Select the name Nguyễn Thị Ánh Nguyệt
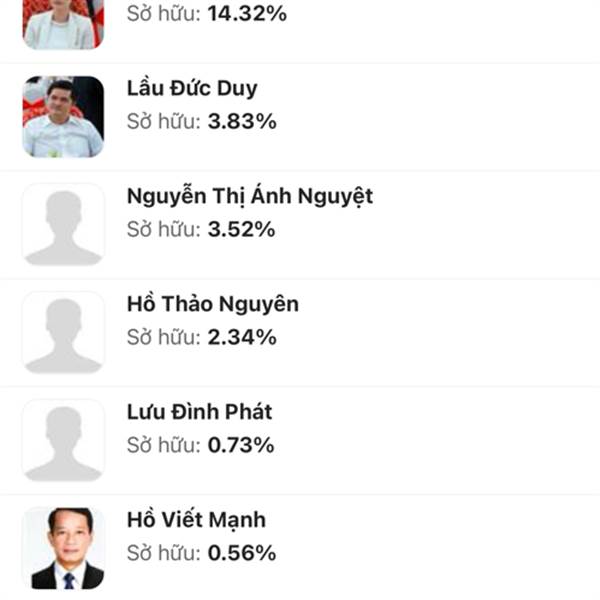 click(250, 197)
